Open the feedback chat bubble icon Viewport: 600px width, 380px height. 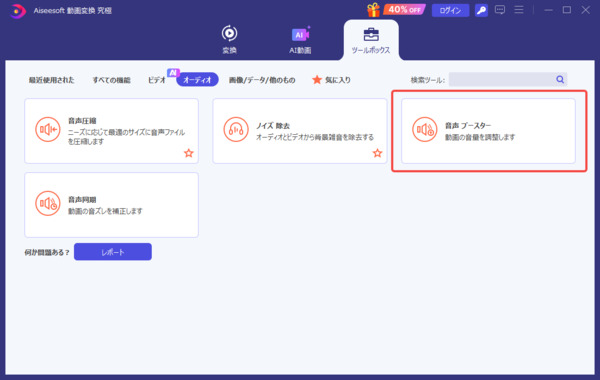click(x=500, y=10)
